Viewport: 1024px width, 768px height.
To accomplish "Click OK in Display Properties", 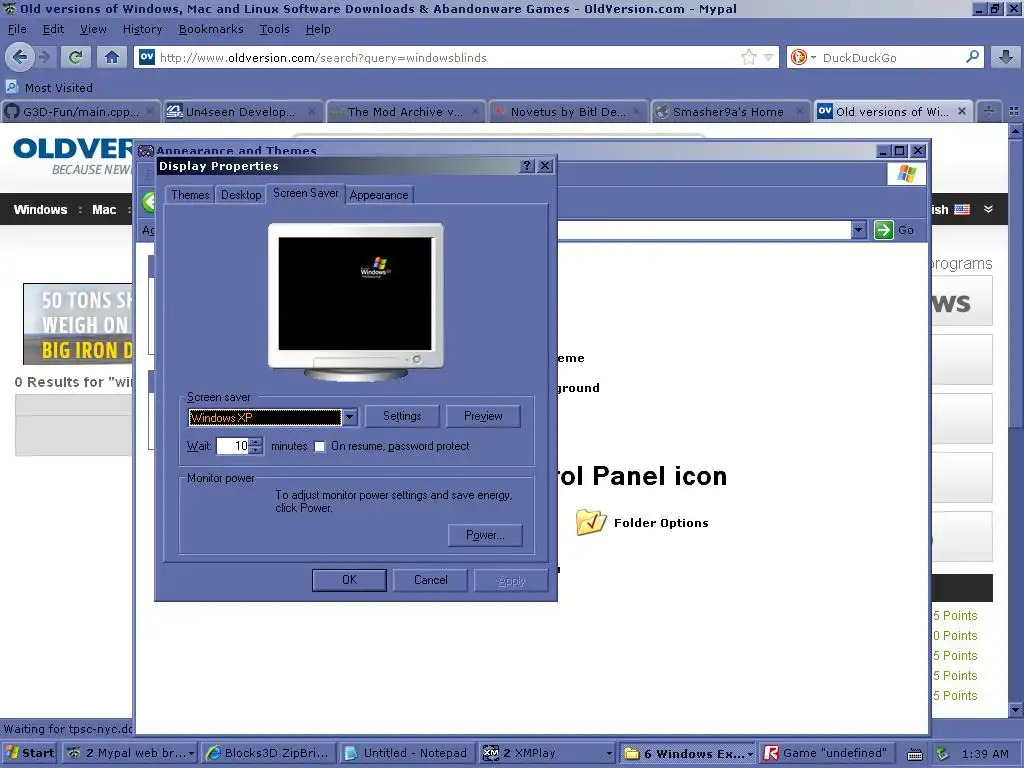I will point(349,580).
